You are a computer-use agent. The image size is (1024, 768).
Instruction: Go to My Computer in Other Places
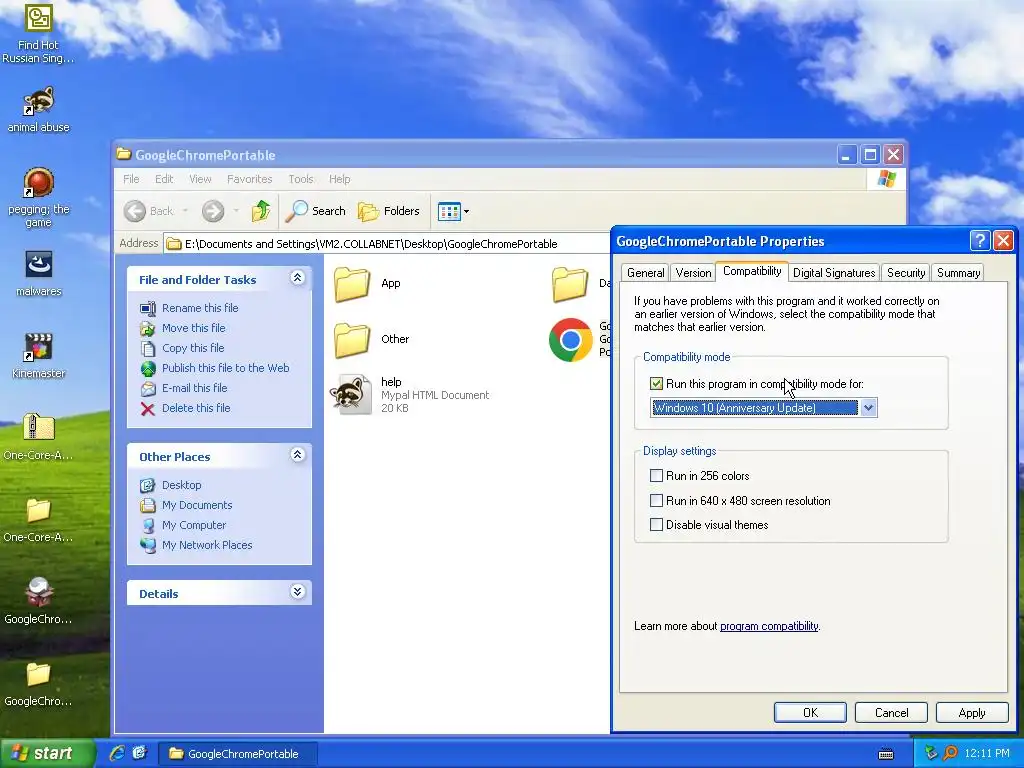pos(193,525)
